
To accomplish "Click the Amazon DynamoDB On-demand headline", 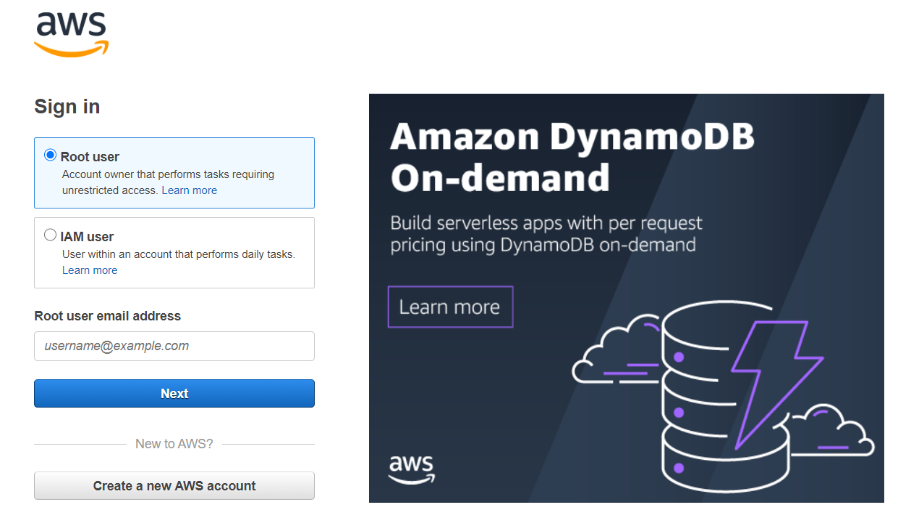I will [x=572, y=157].
